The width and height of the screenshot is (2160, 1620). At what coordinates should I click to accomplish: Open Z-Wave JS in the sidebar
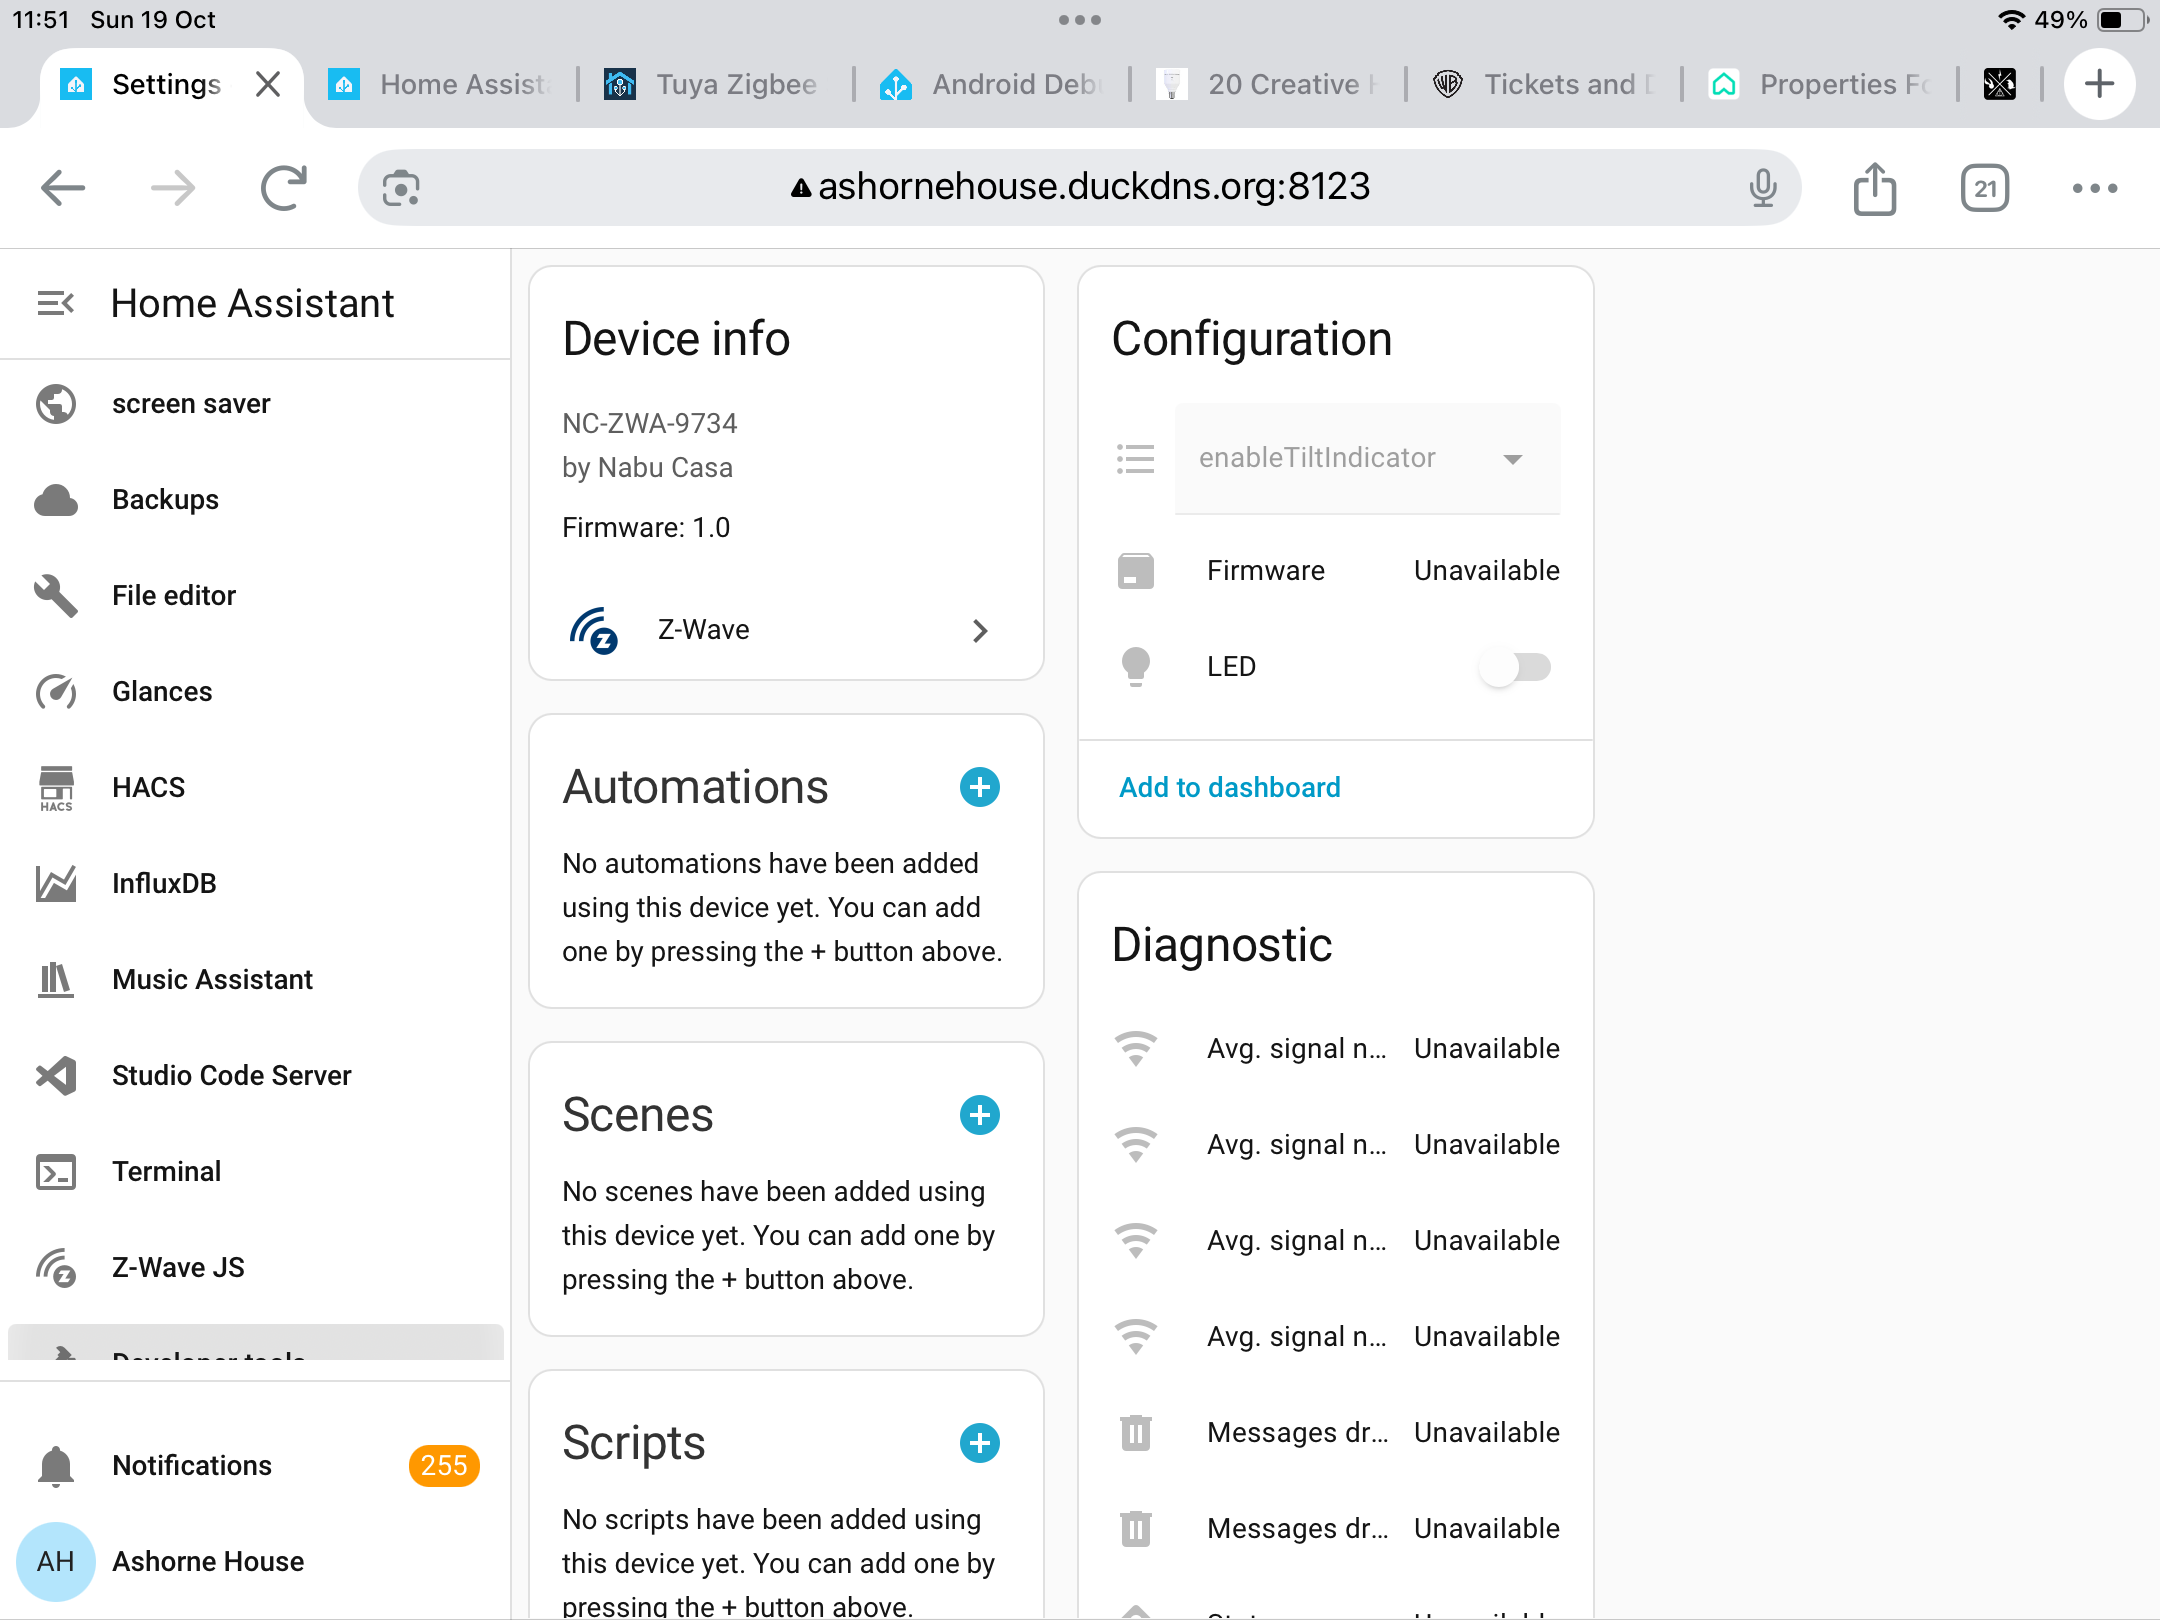click(x=178, y=1267)
